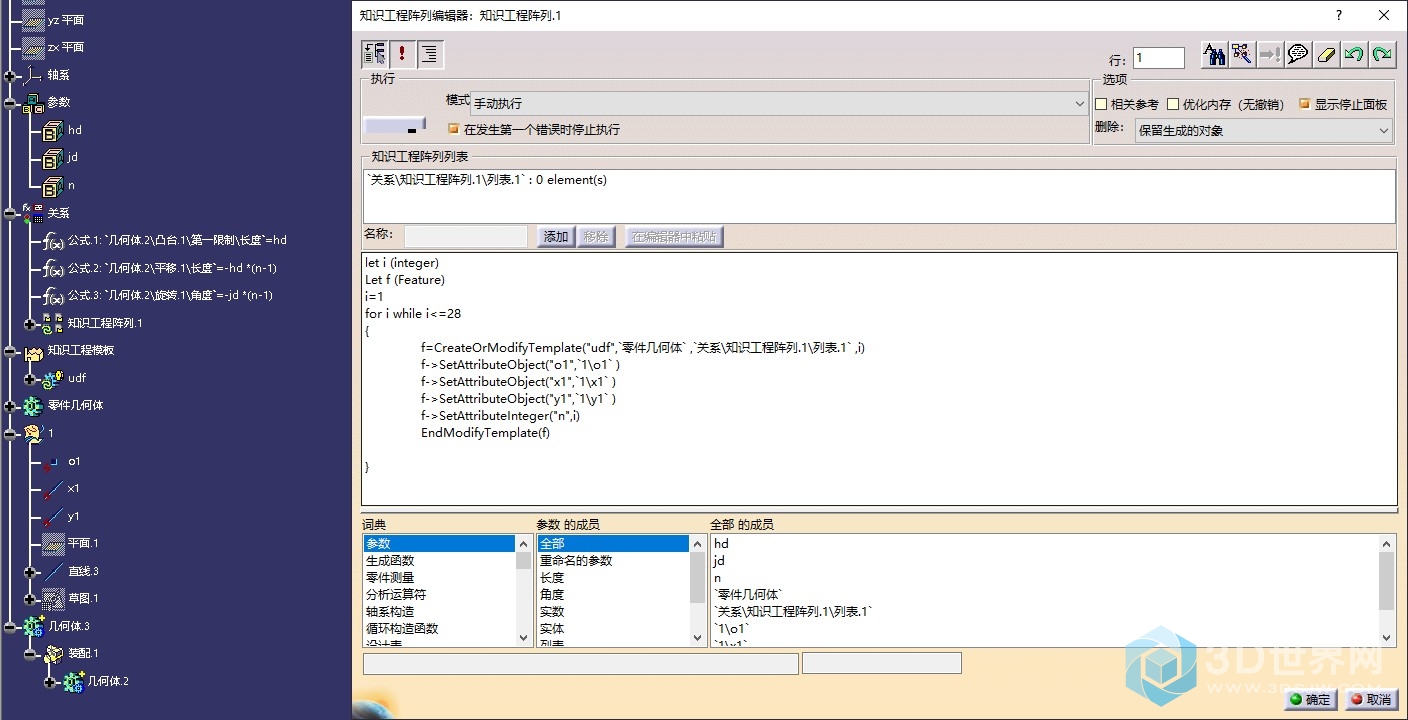
Task: Click the scrollbar of the 词典 list
Action: tap(523, 591)
